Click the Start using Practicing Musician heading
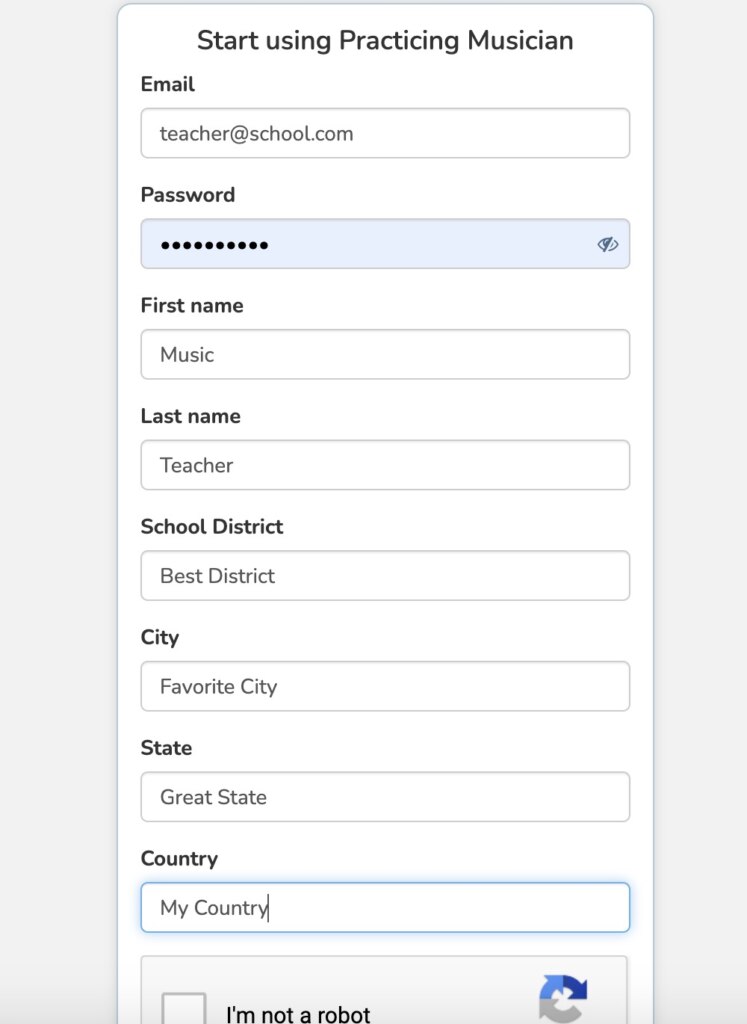This screenshot has width=747, height=1024. point(385,40)
